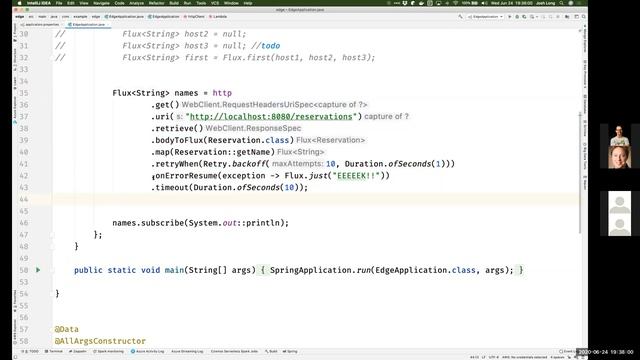The height and width of the screenshot is (360, 640).
Task: Click the retryWhen call on line 41
Action: [176, 164]
